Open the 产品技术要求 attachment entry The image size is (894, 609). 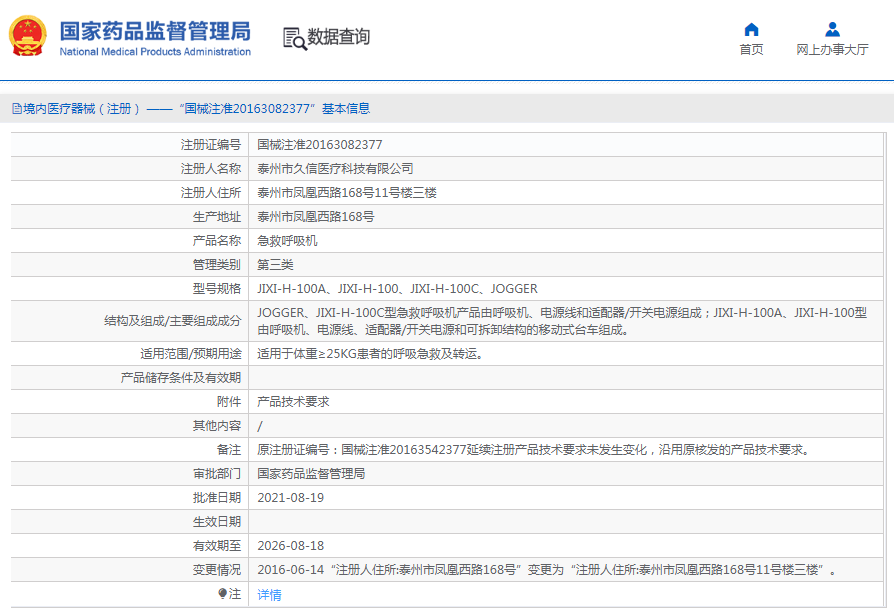coord(293,401)
